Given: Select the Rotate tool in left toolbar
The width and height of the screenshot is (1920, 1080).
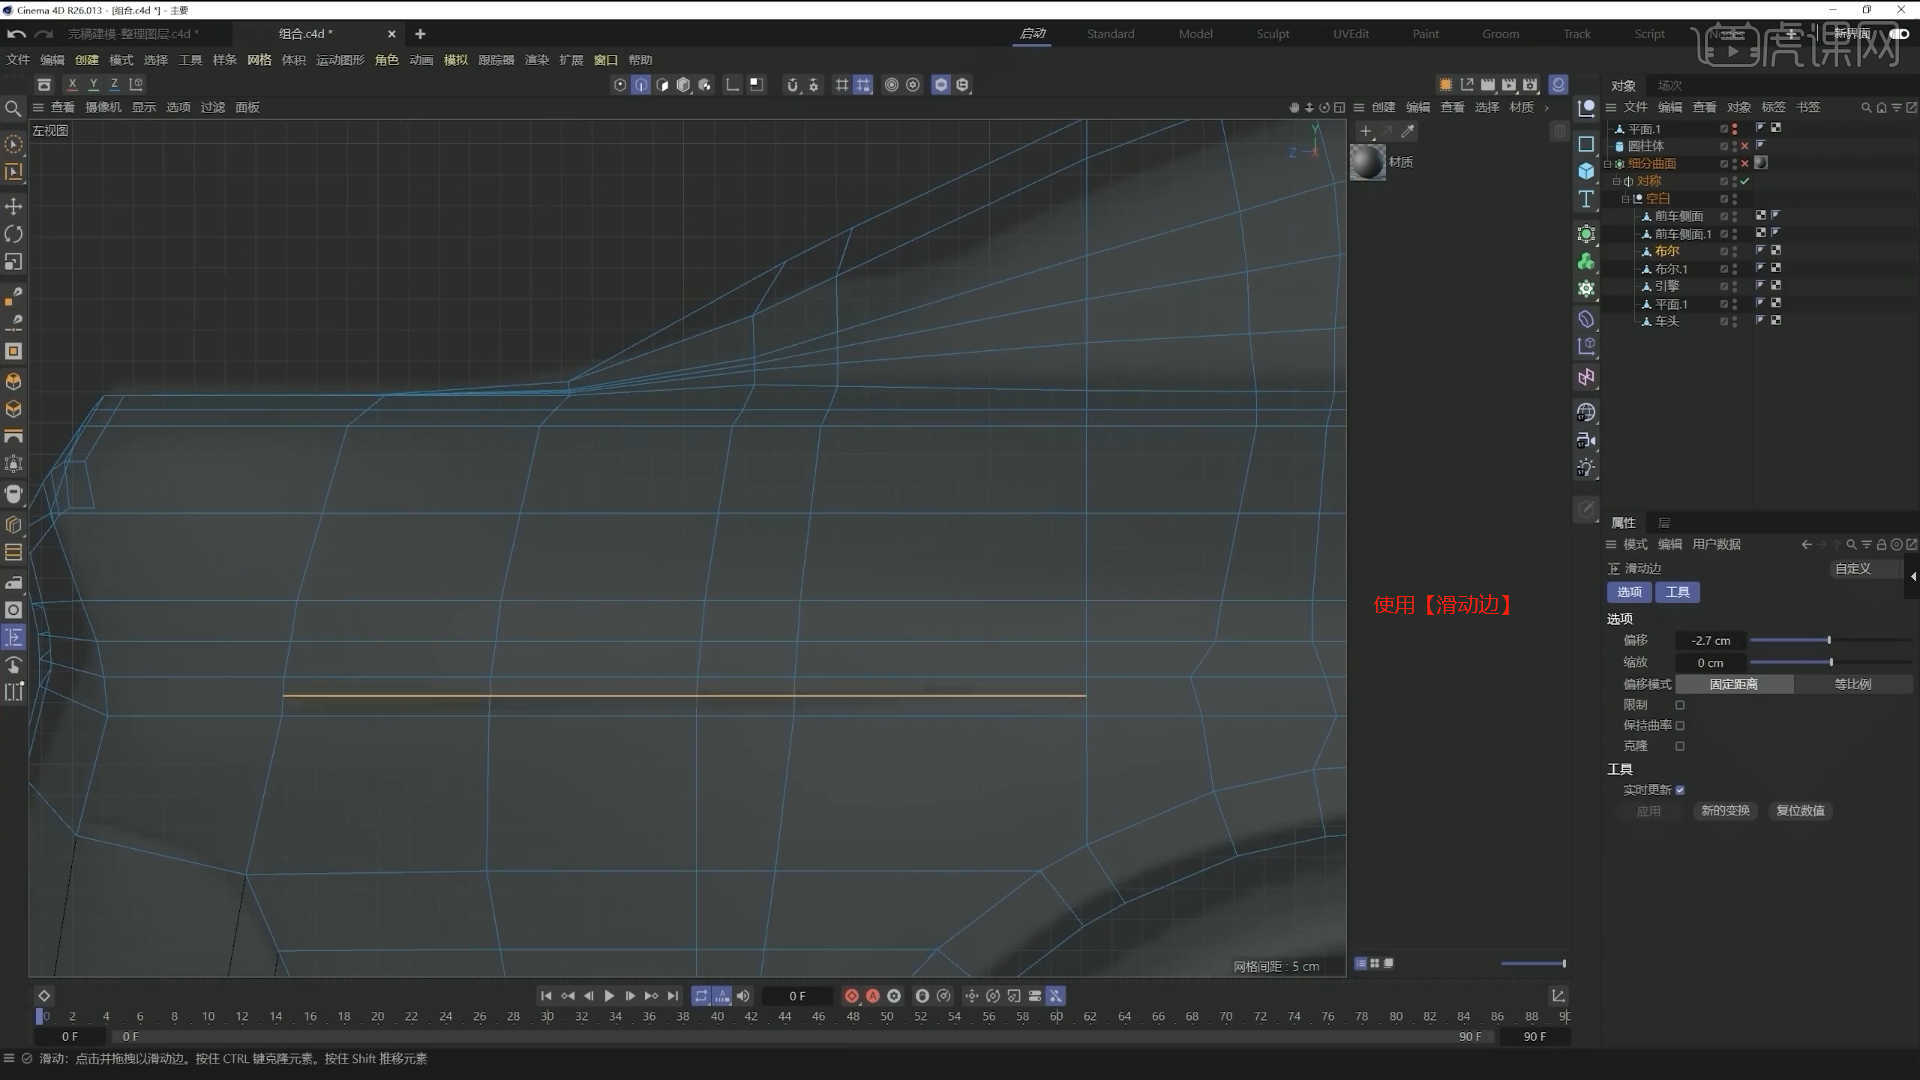Looking at the screenshot, I should (14, 234).
